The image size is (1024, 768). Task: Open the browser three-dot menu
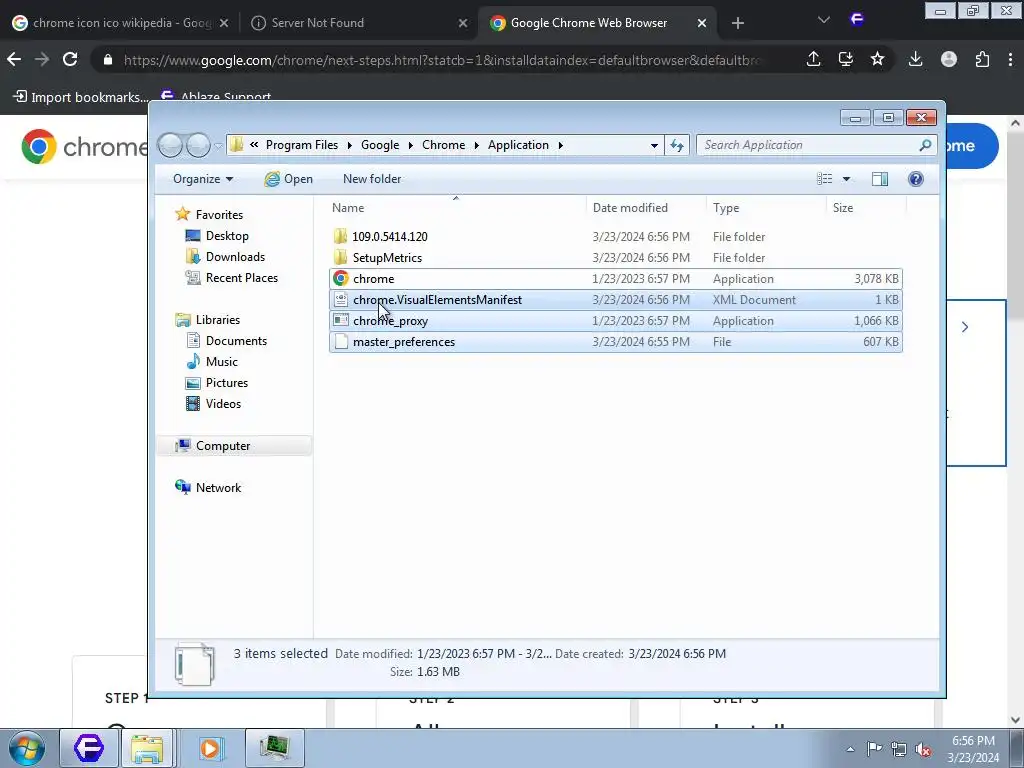(x=1010, y=59)
